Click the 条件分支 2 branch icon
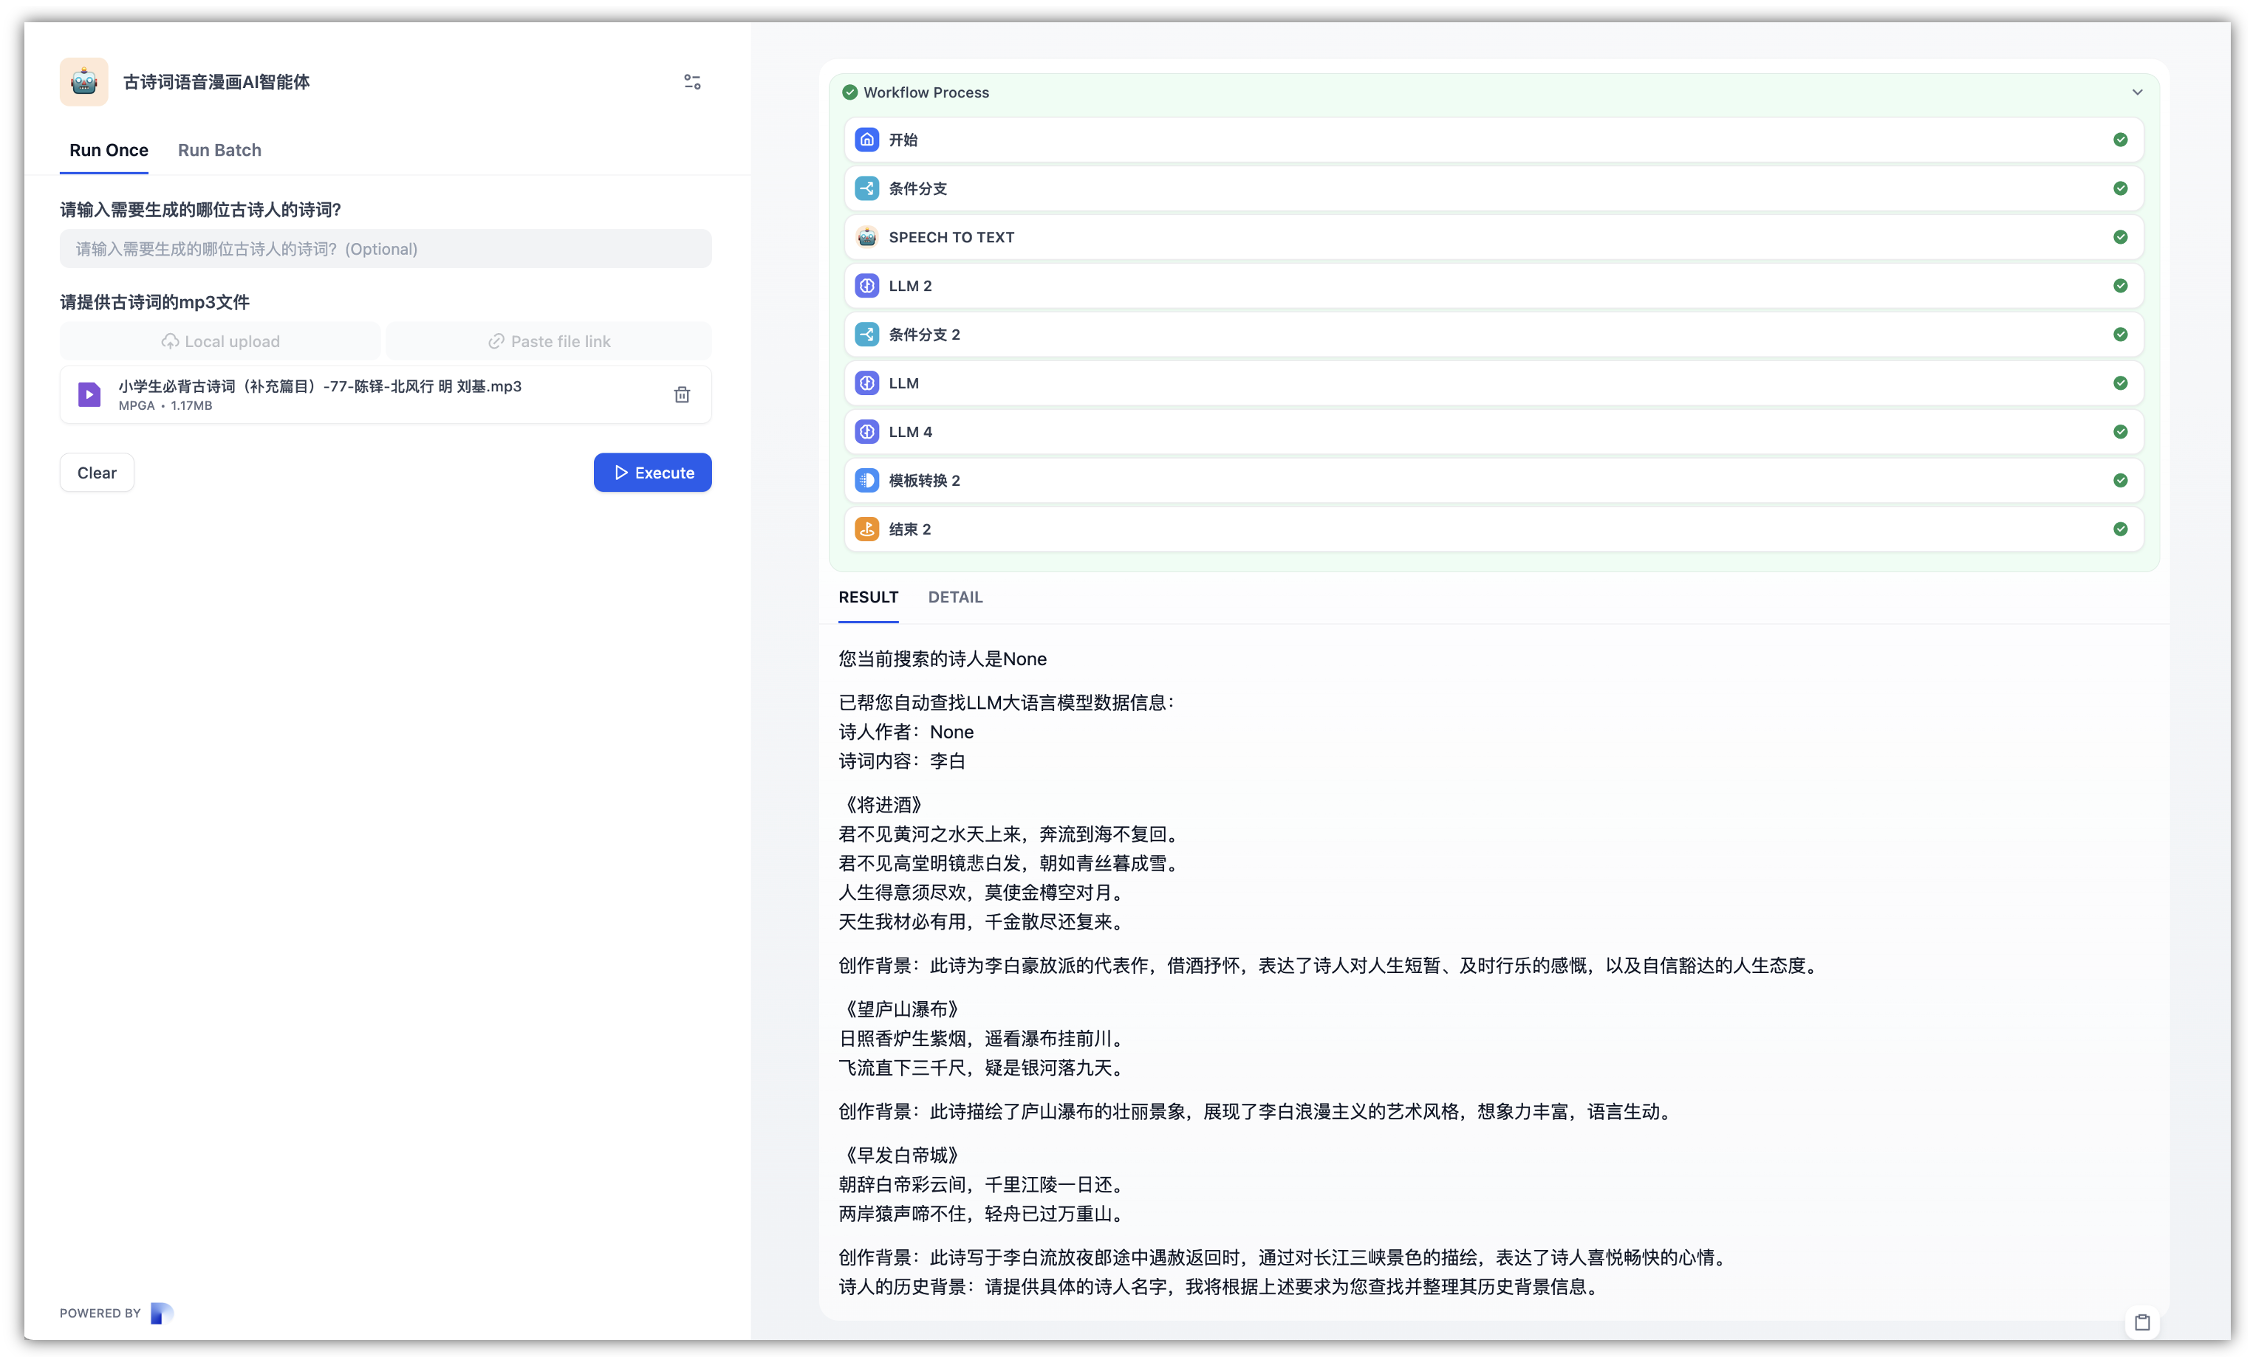The image size is (2248, 1364). click(x=867, y=334)
